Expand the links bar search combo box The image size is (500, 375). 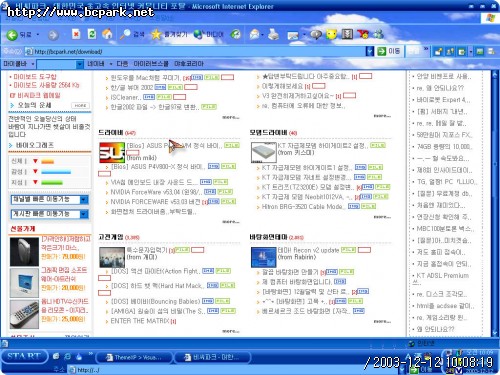(80, 64)
